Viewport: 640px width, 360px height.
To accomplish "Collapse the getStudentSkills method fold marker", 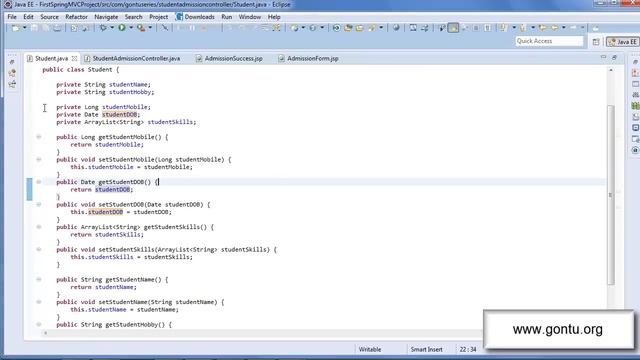I will pyautogui.click(x=39, y=227).
